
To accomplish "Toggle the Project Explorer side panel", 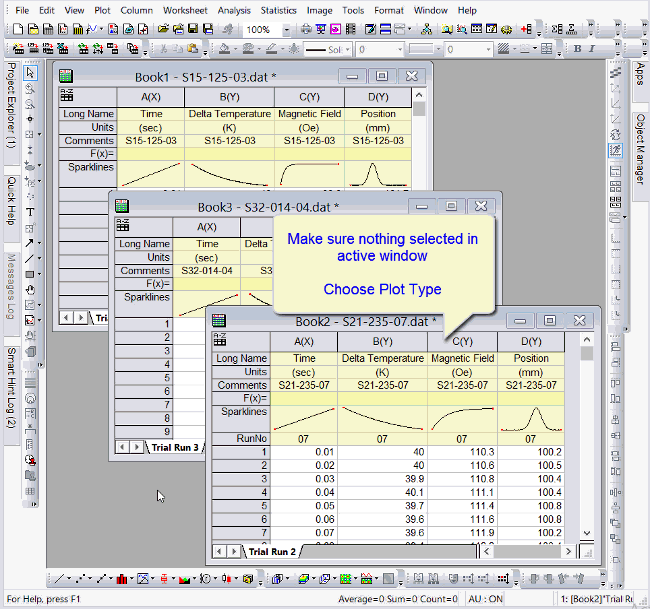I will pos(10,106).
